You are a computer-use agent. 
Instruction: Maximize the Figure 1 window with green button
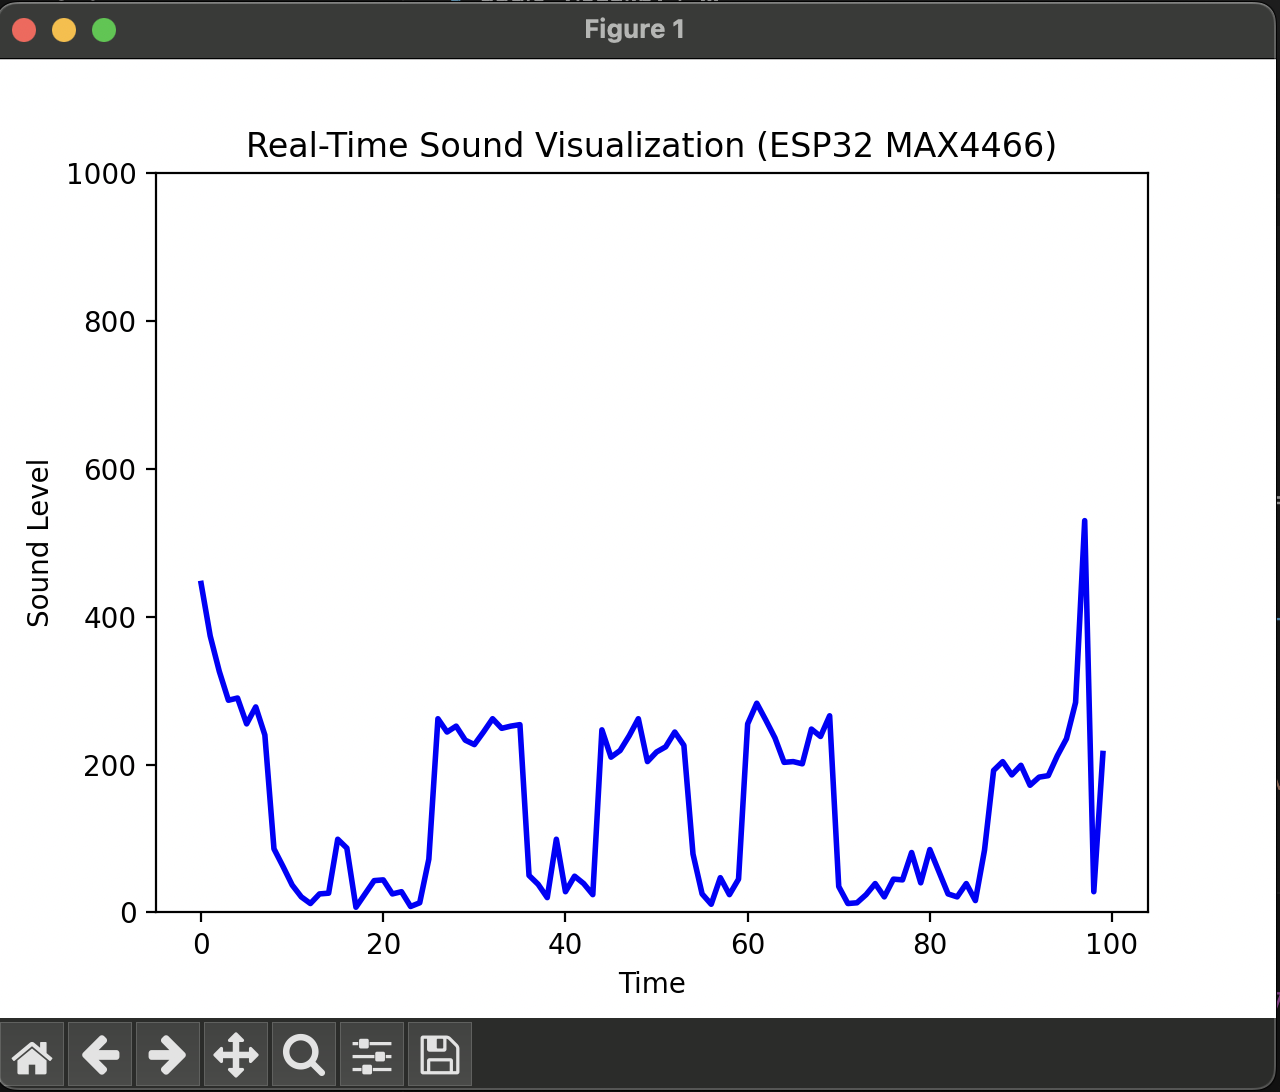(104, 30)
